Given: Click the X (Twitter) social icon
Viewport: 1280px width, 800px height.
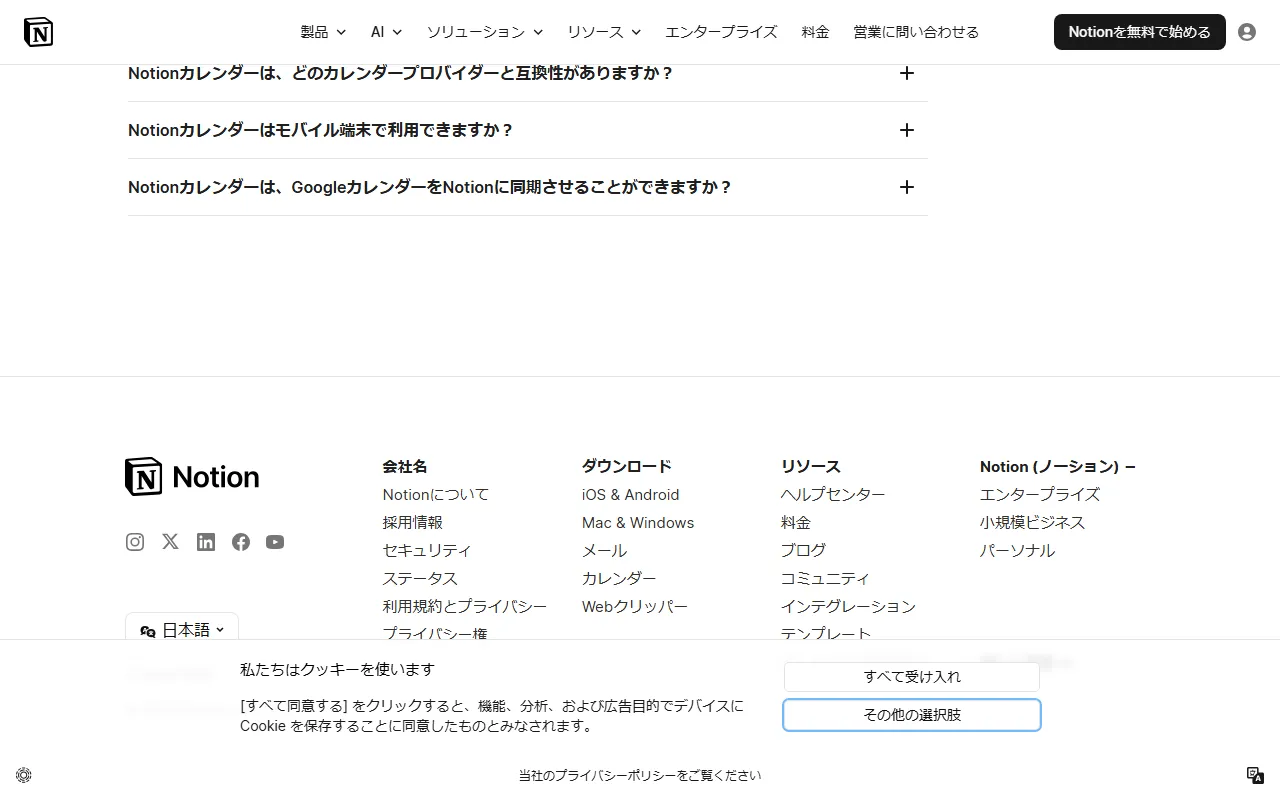Looking at the screenshot, I should (x=169, y=541).
